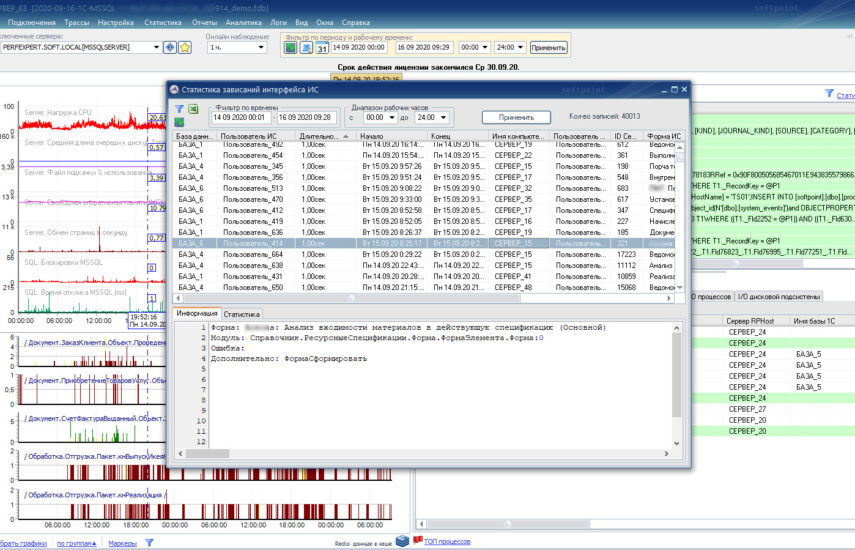Click the Redis database stack icon

point(402,541)
